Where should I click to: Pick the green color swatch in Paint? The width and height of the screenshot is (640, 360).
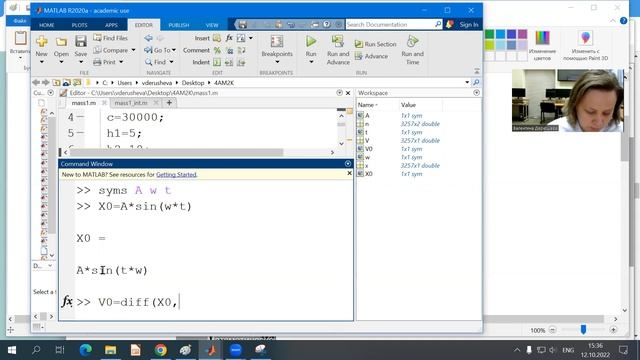click(x=489, y=34)
